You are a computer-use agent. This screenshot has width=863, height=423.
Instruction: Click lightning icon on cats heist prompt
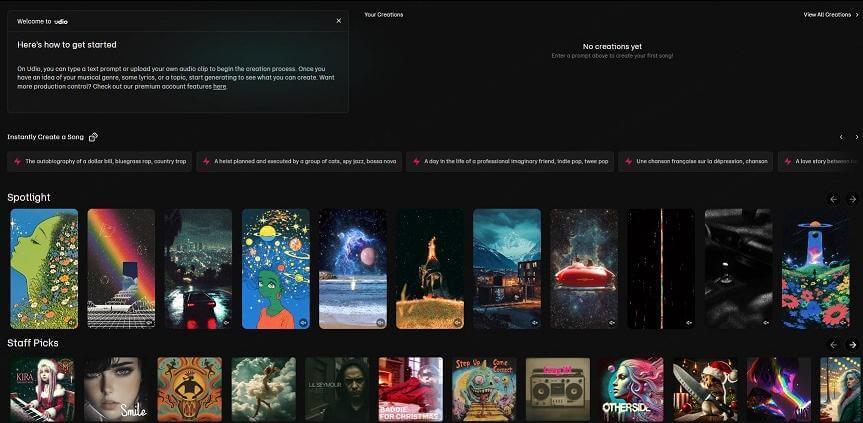click(x=206, y=162)
